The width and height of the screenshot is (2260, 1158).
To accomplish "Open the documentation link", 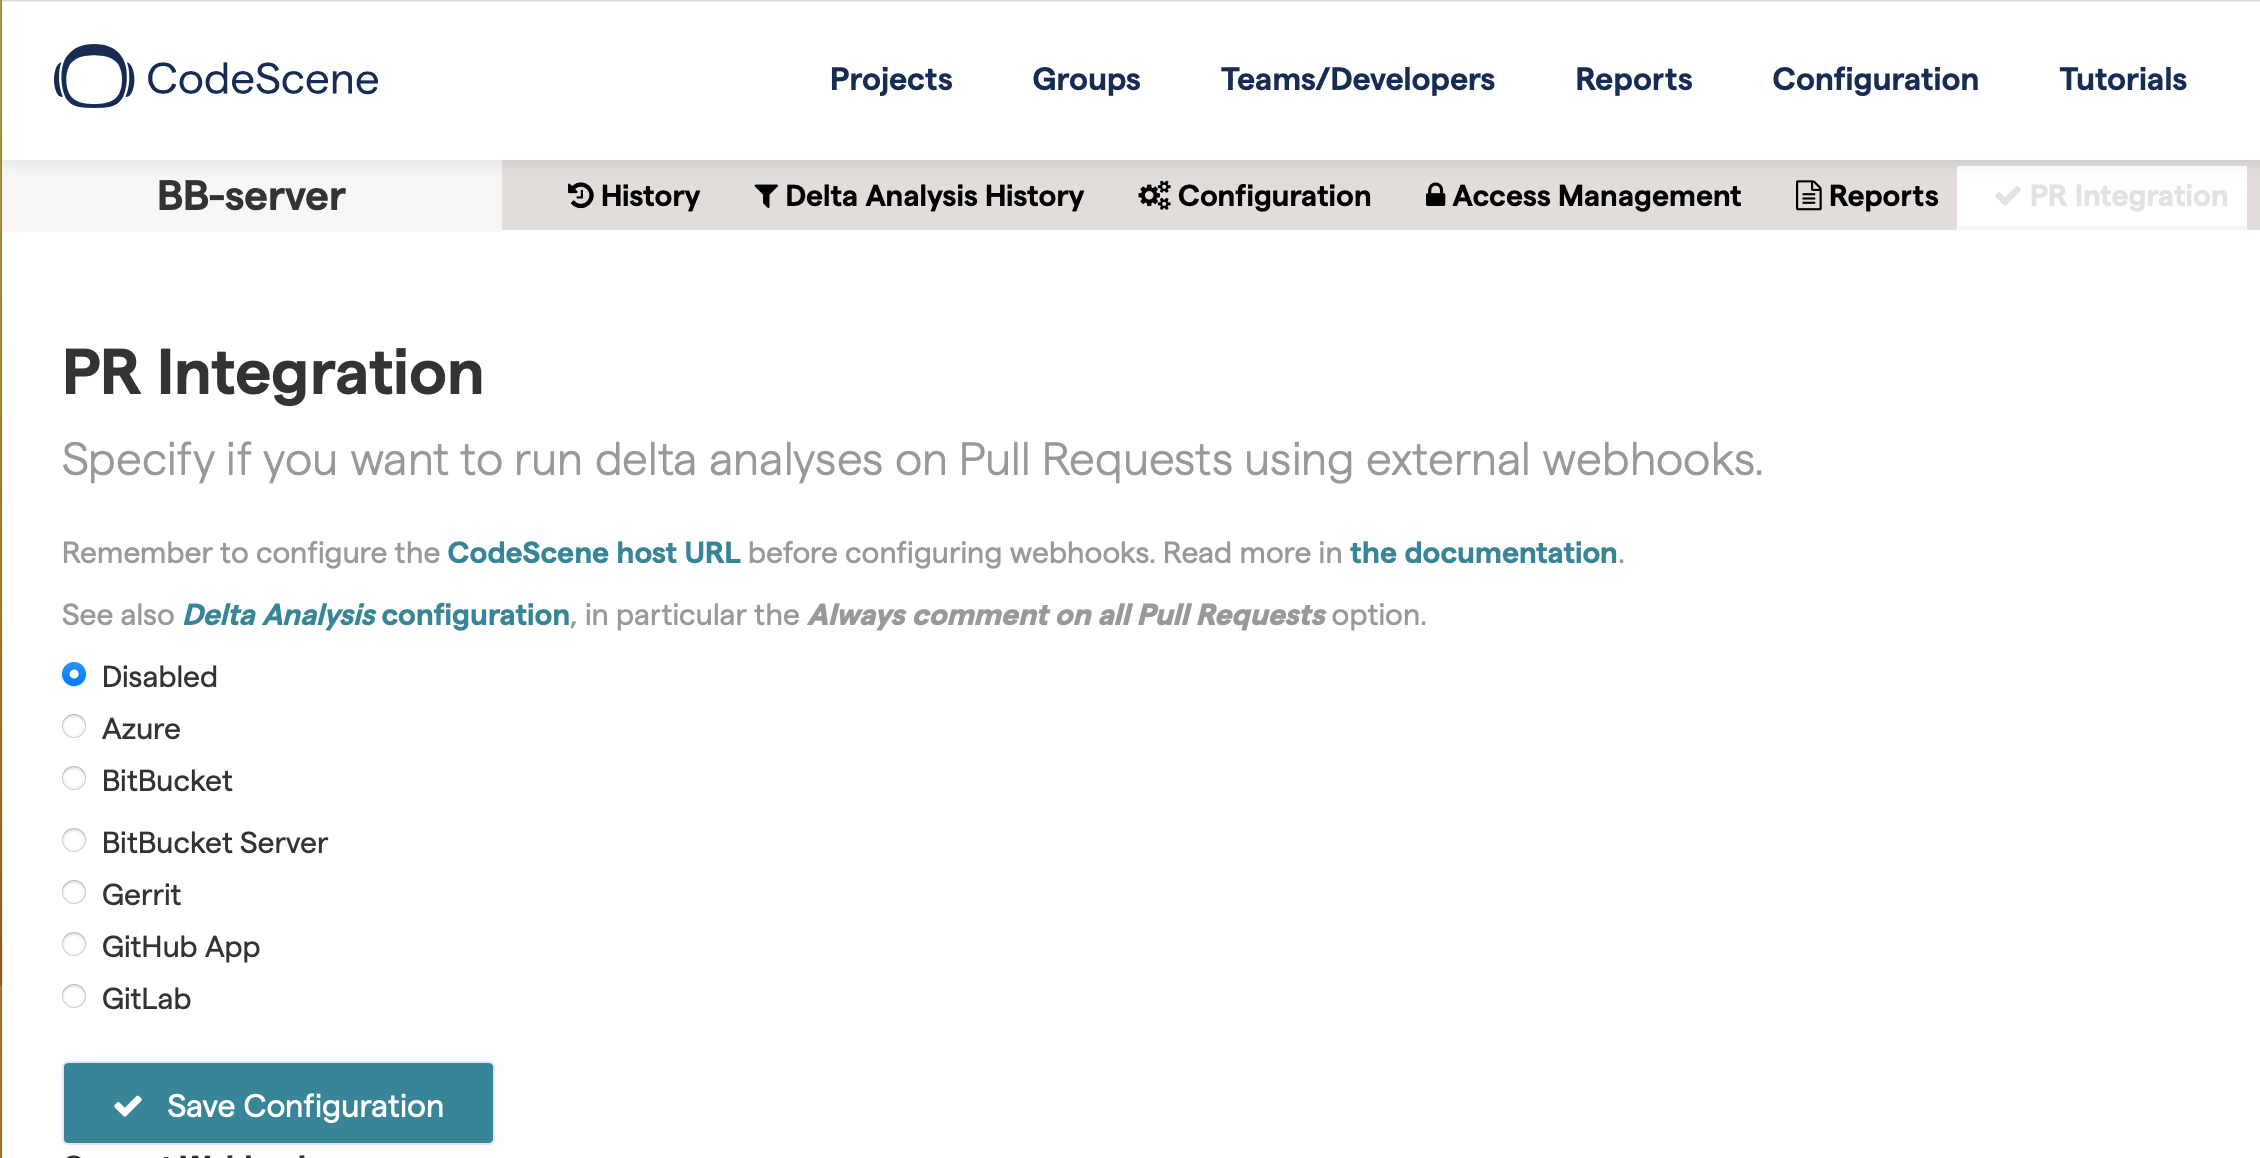I will pos(1483,553).
